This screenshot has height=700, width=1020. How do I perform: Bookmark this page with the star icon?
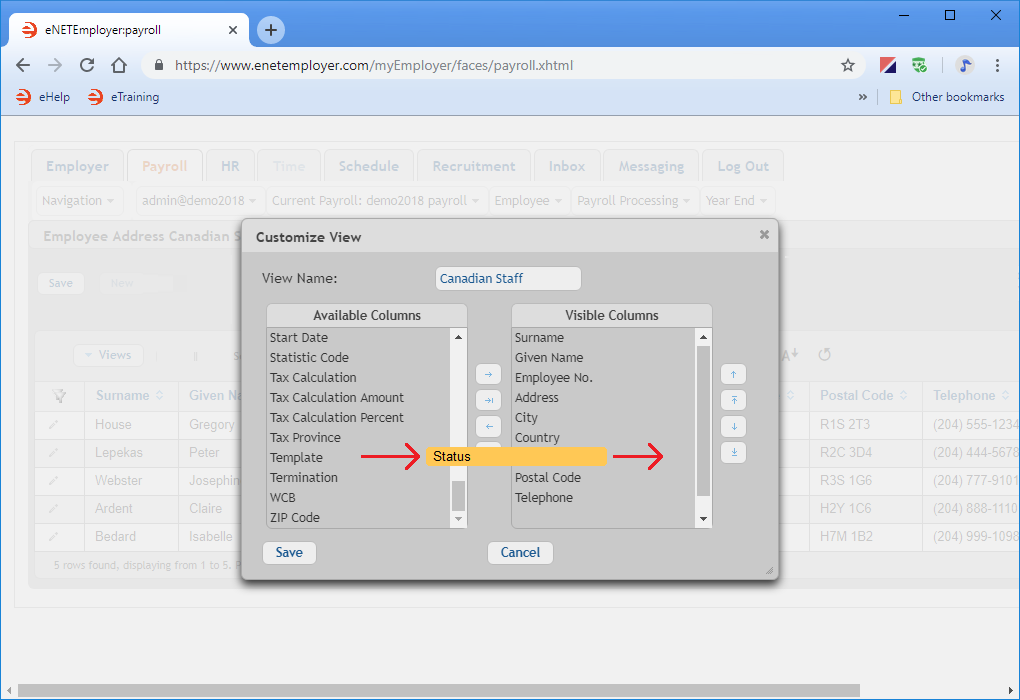848,66
